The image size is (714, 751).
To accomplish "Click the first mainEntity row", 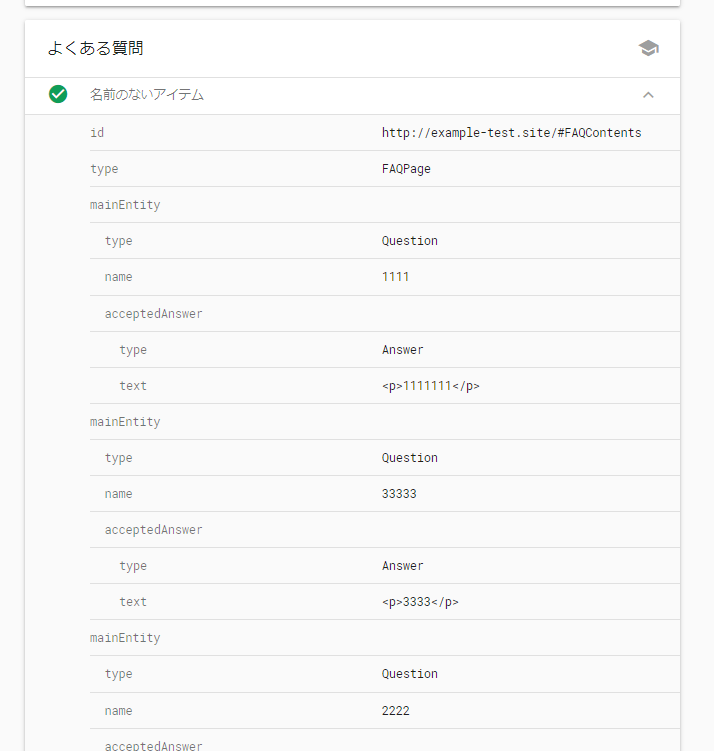I will click(x=385, y=205).
